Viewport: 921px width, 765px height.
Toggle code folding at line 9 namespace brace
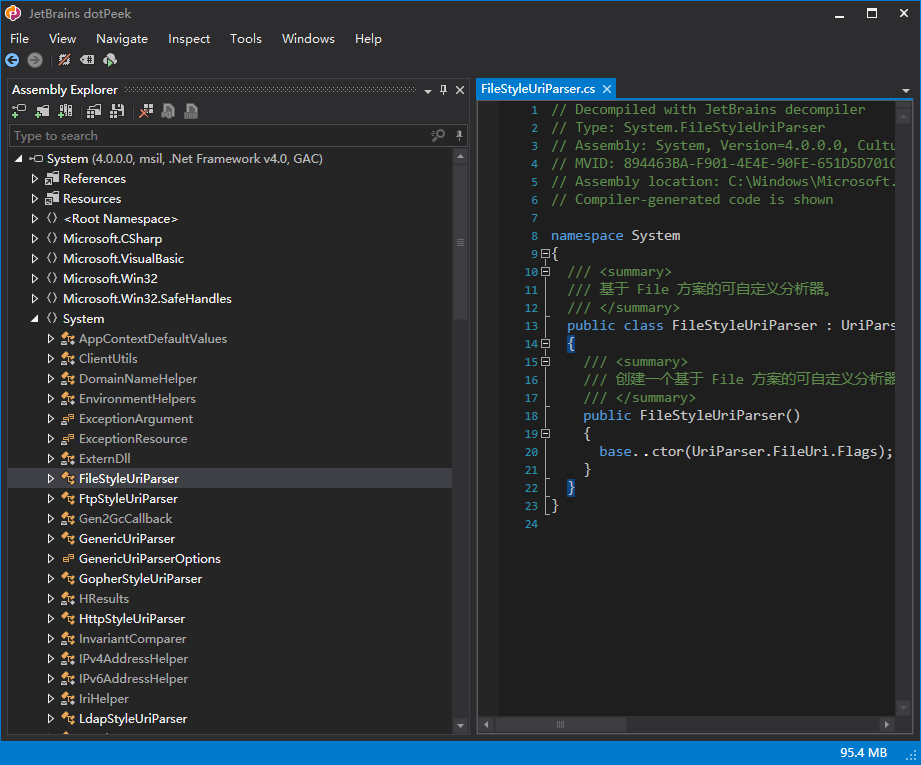pyautogui.click(x=545, y=254)
